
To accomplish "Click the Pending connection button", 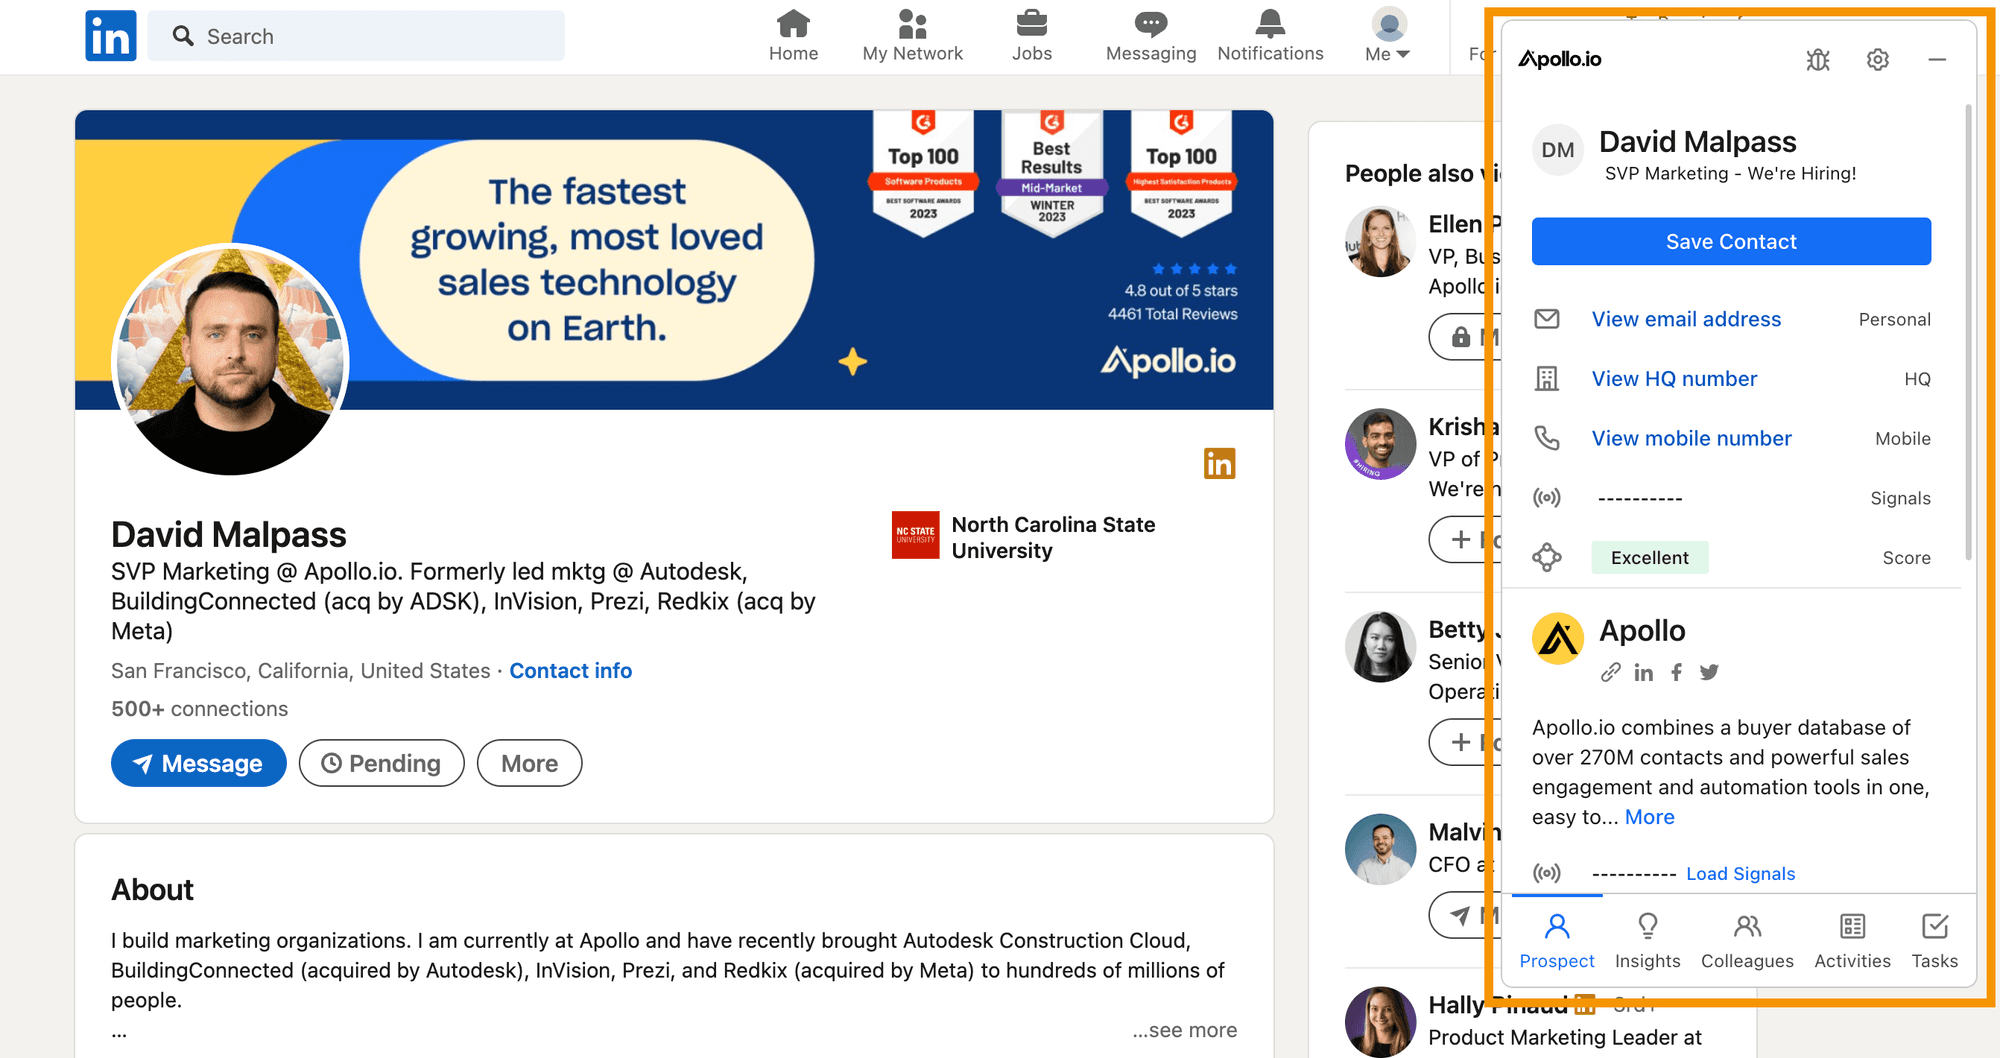I will (382, 763).
